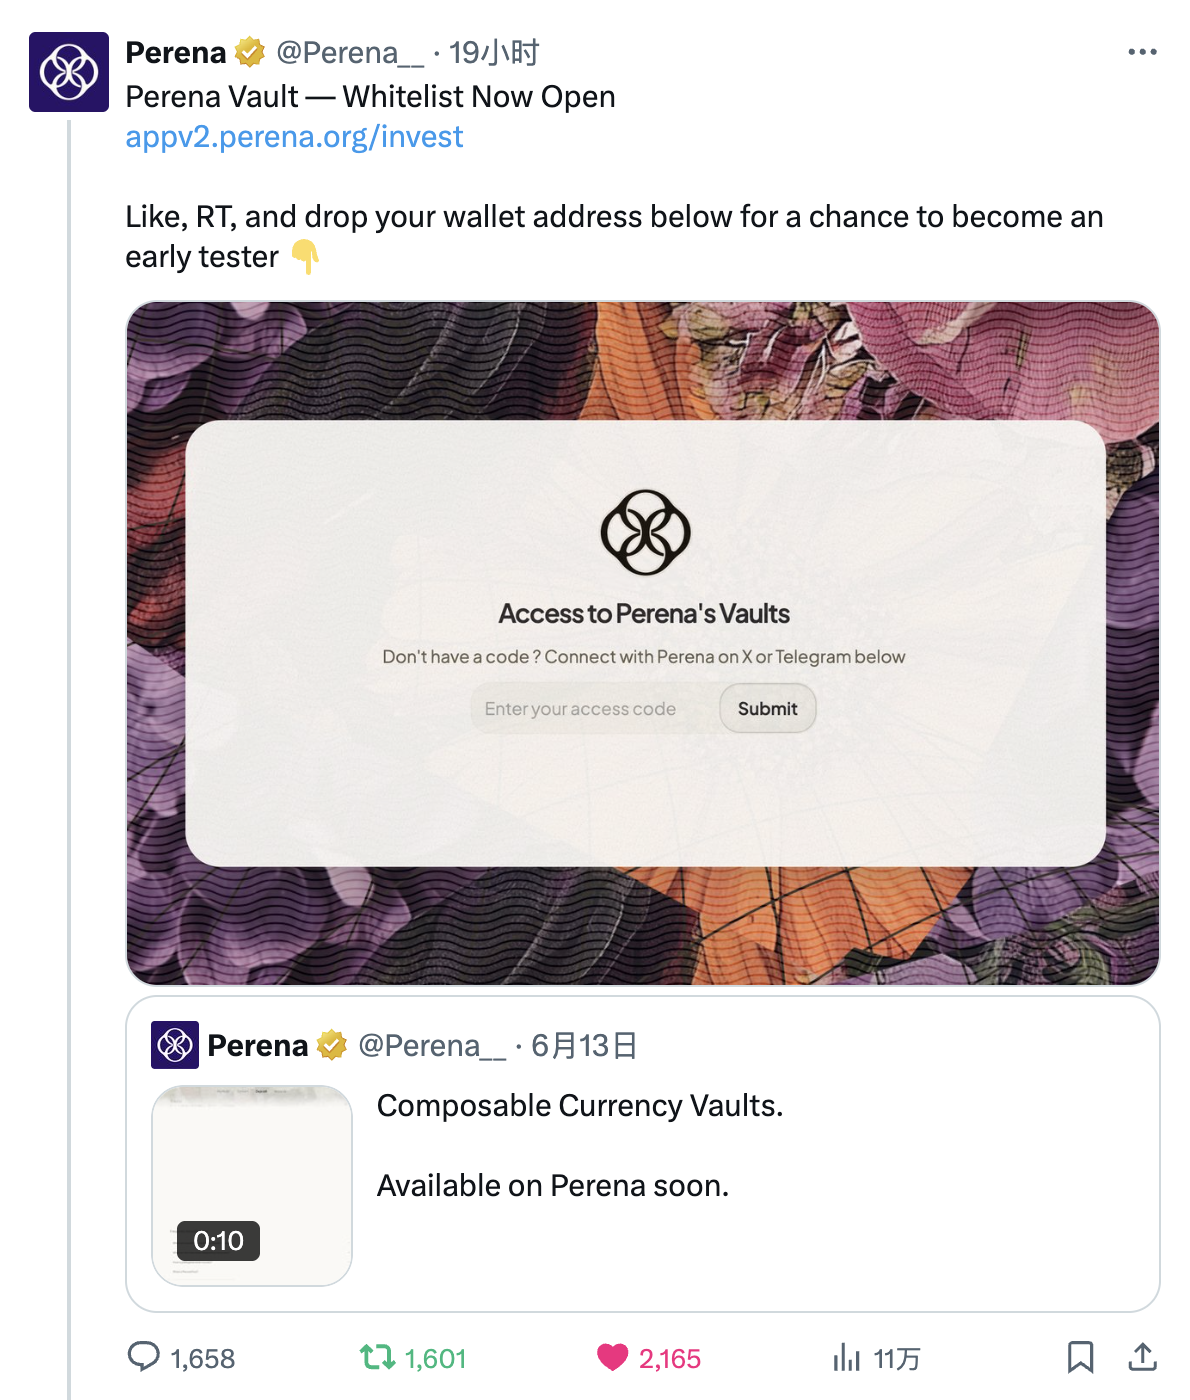Click the Perena profile avatar

pyautogui.click(x=69, y=72)
